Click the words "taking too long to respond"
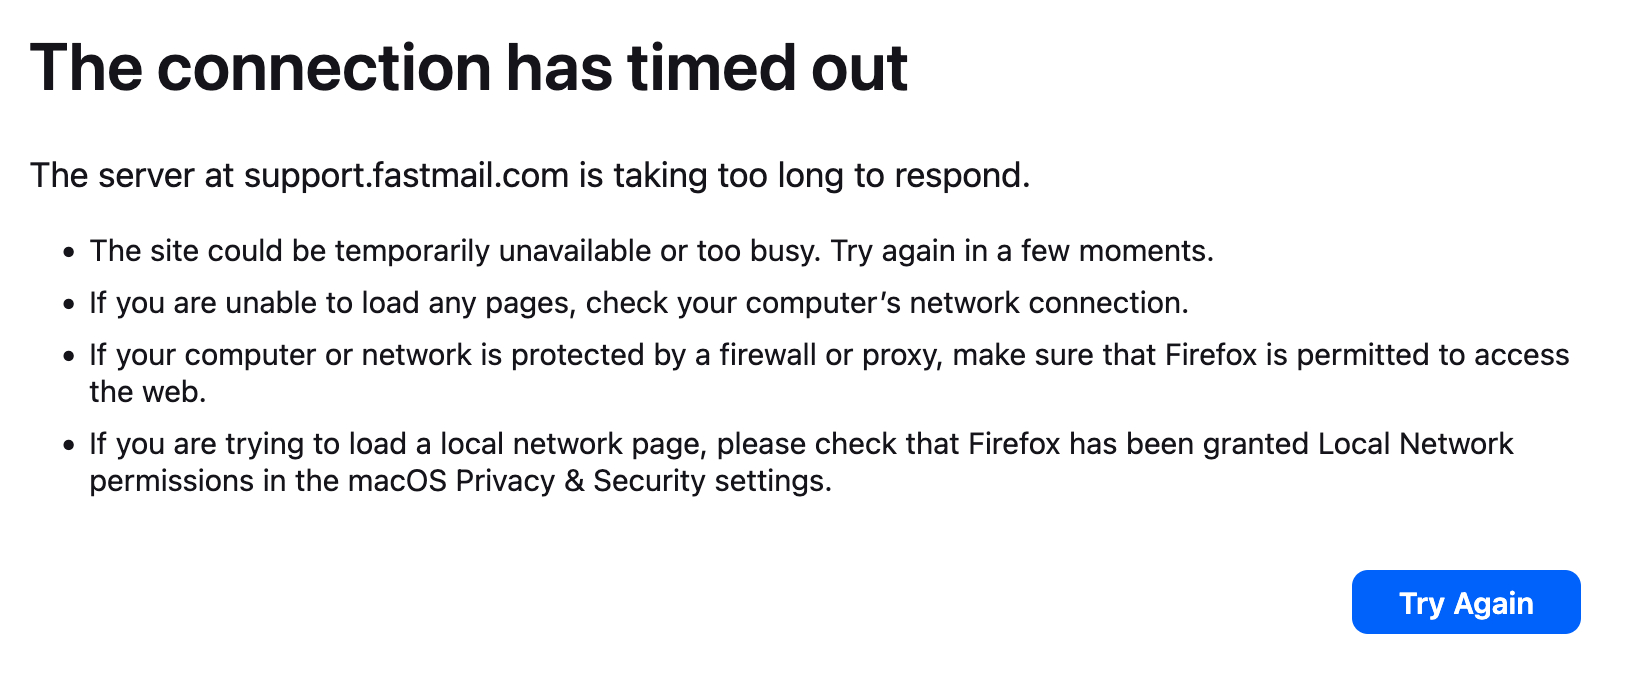This screenshot has width=1640, height=682. click(820, 176)
